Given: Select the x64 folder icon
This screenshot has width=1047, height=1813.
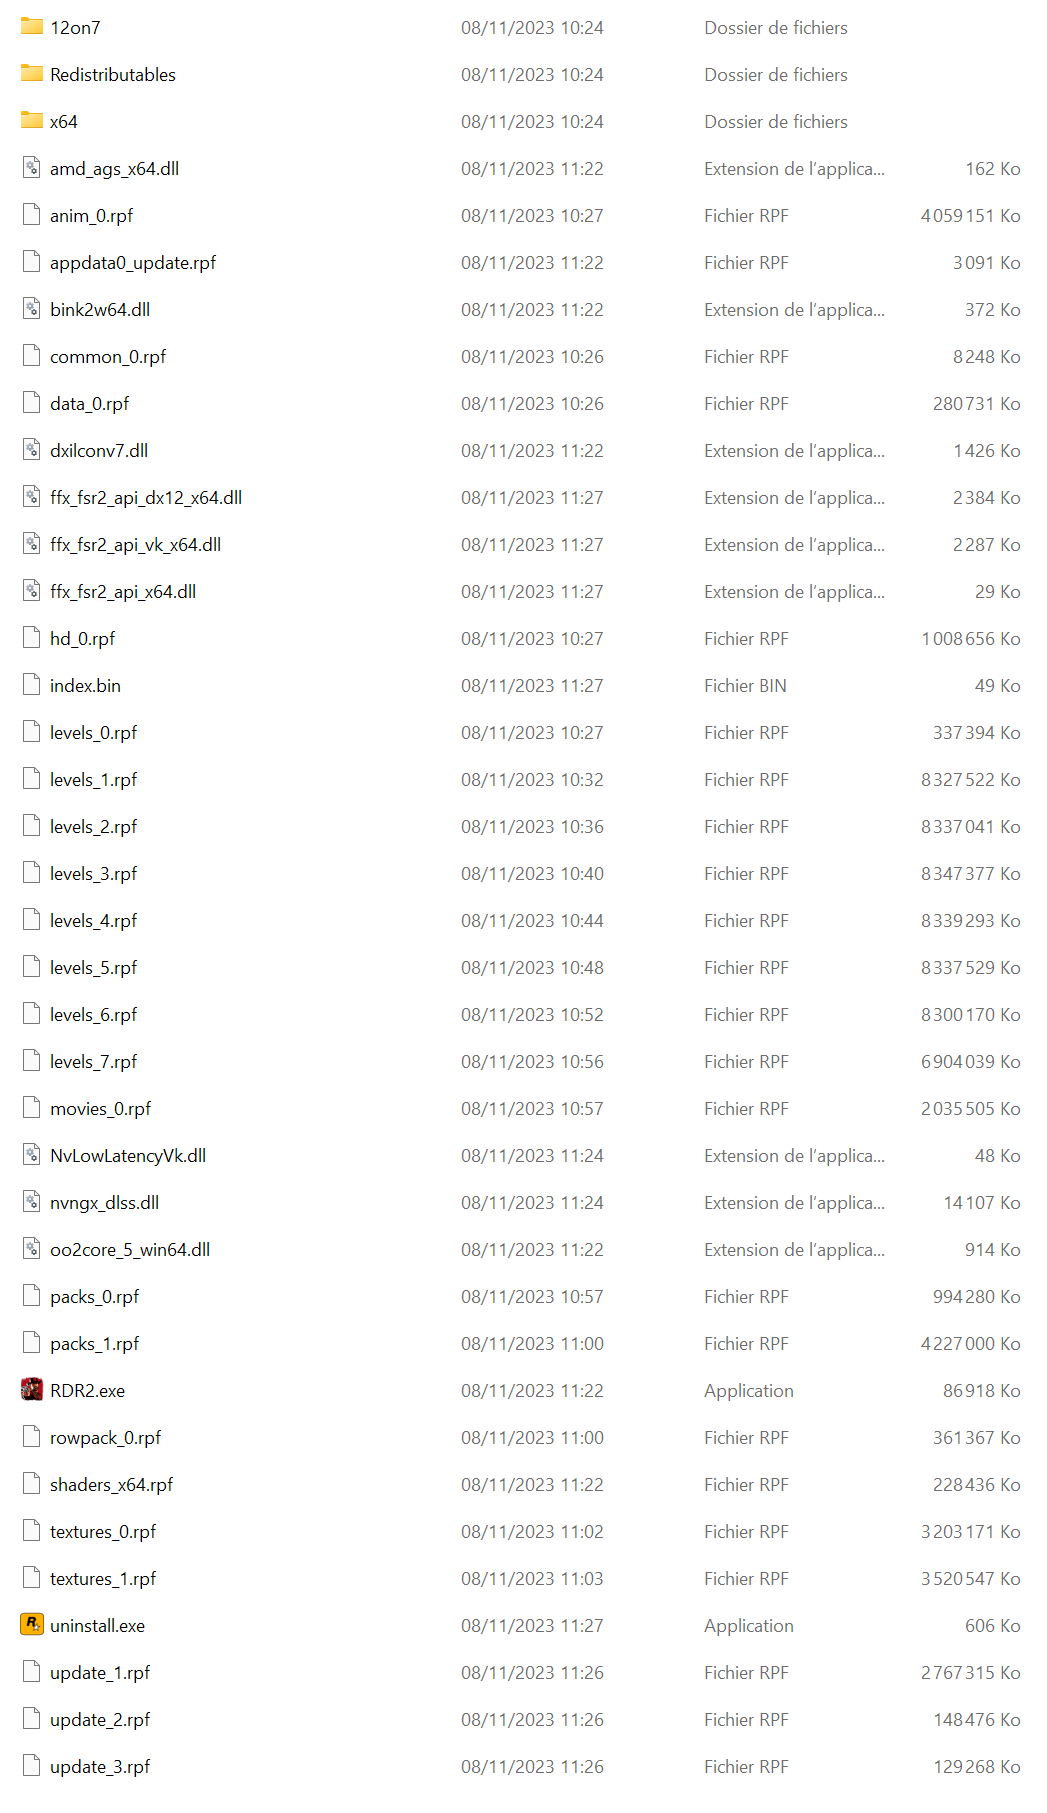Looking at the screenshot, I should pos(32,121).
